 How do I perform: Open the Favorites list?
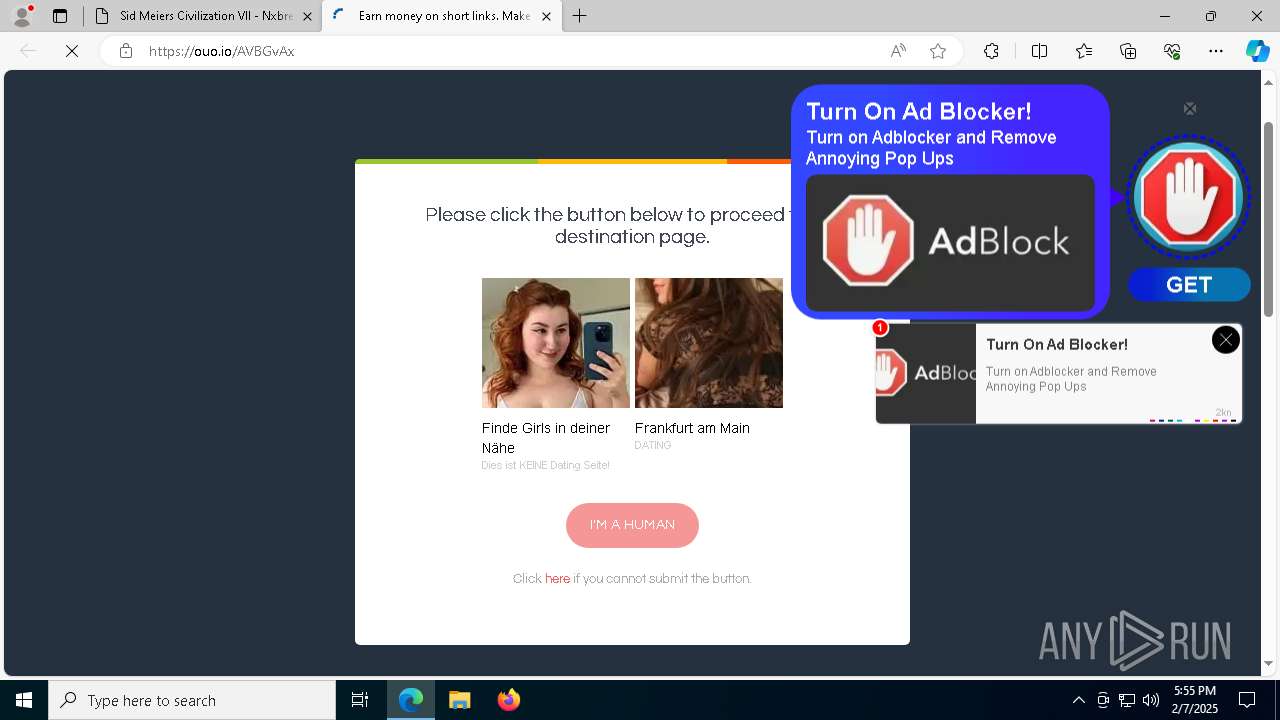(x=1084, y=51)
